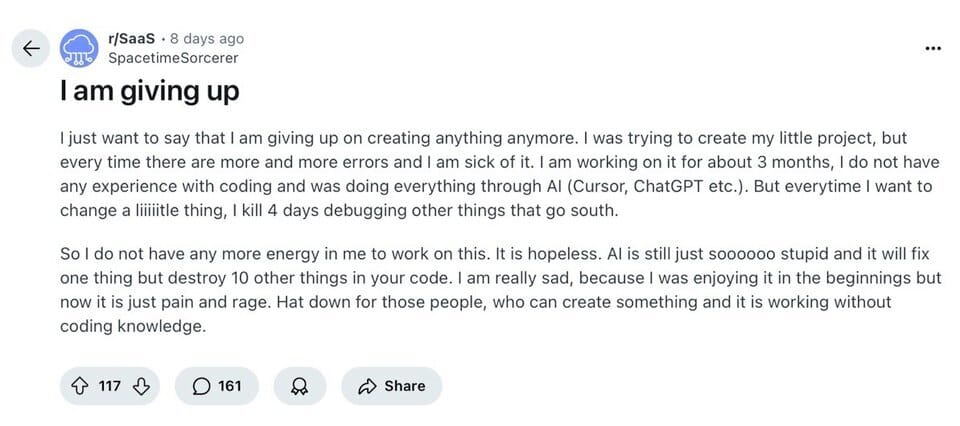Downvote the post with the down arrow
The height and width of the screenshot is (426, 960).
click(x=140, y=386)
